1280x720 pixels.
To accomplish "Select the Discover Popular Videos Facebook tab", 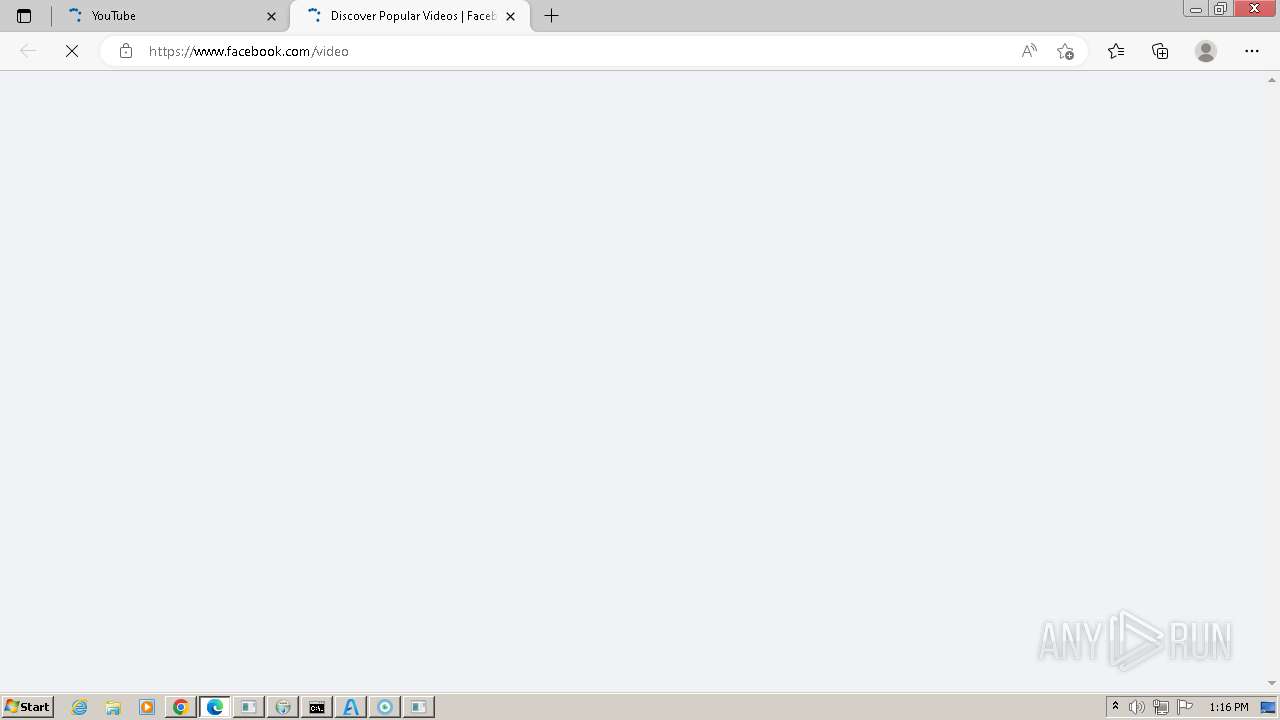I will coord(410,16).
